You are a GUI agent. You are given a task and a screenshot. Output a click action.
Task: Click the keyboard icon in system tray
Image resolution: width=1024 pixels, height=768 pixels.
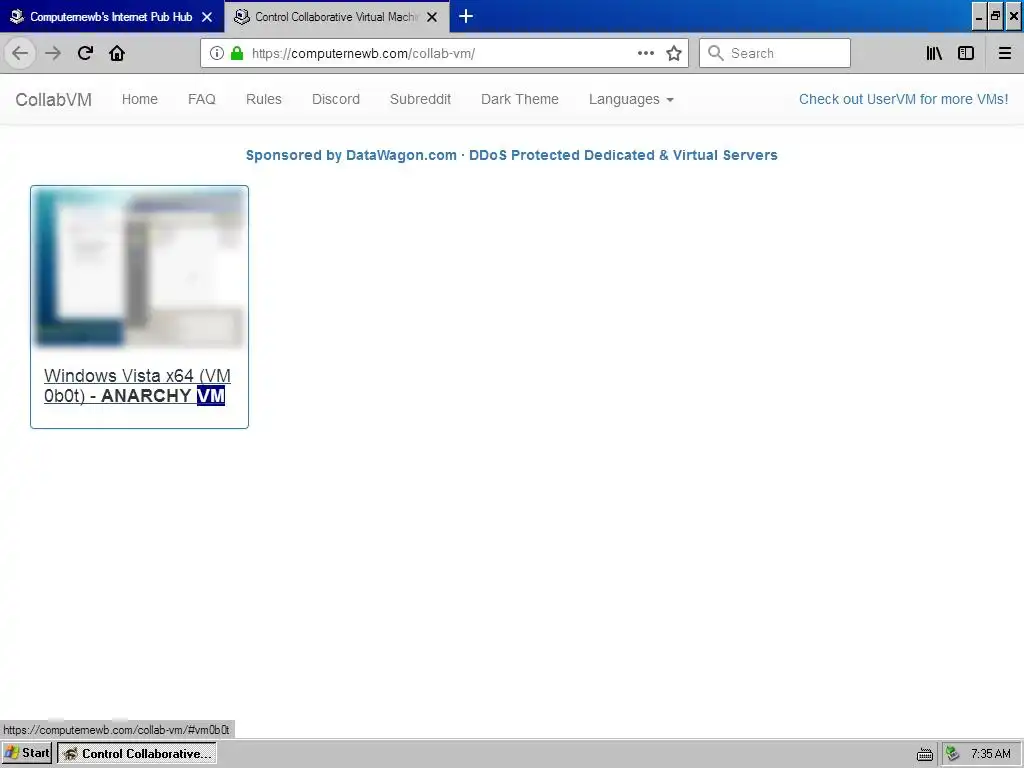tap(925, 754)
